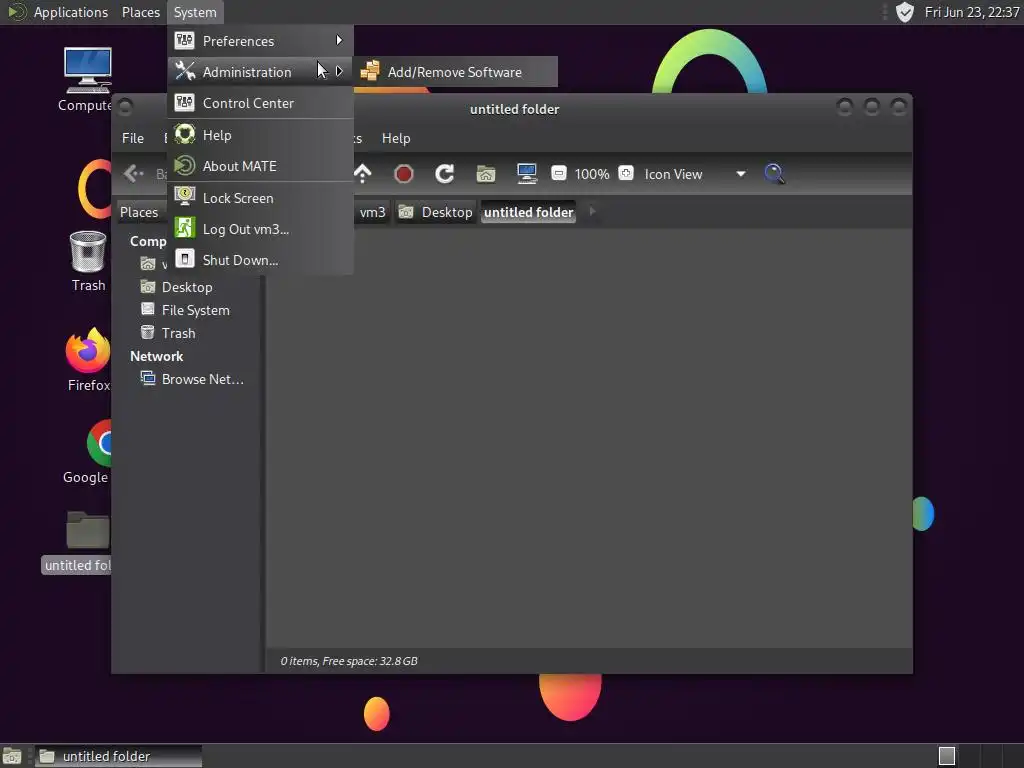Click the path bar forward arrow
The image size is (1024, 768).
[592, 212]
